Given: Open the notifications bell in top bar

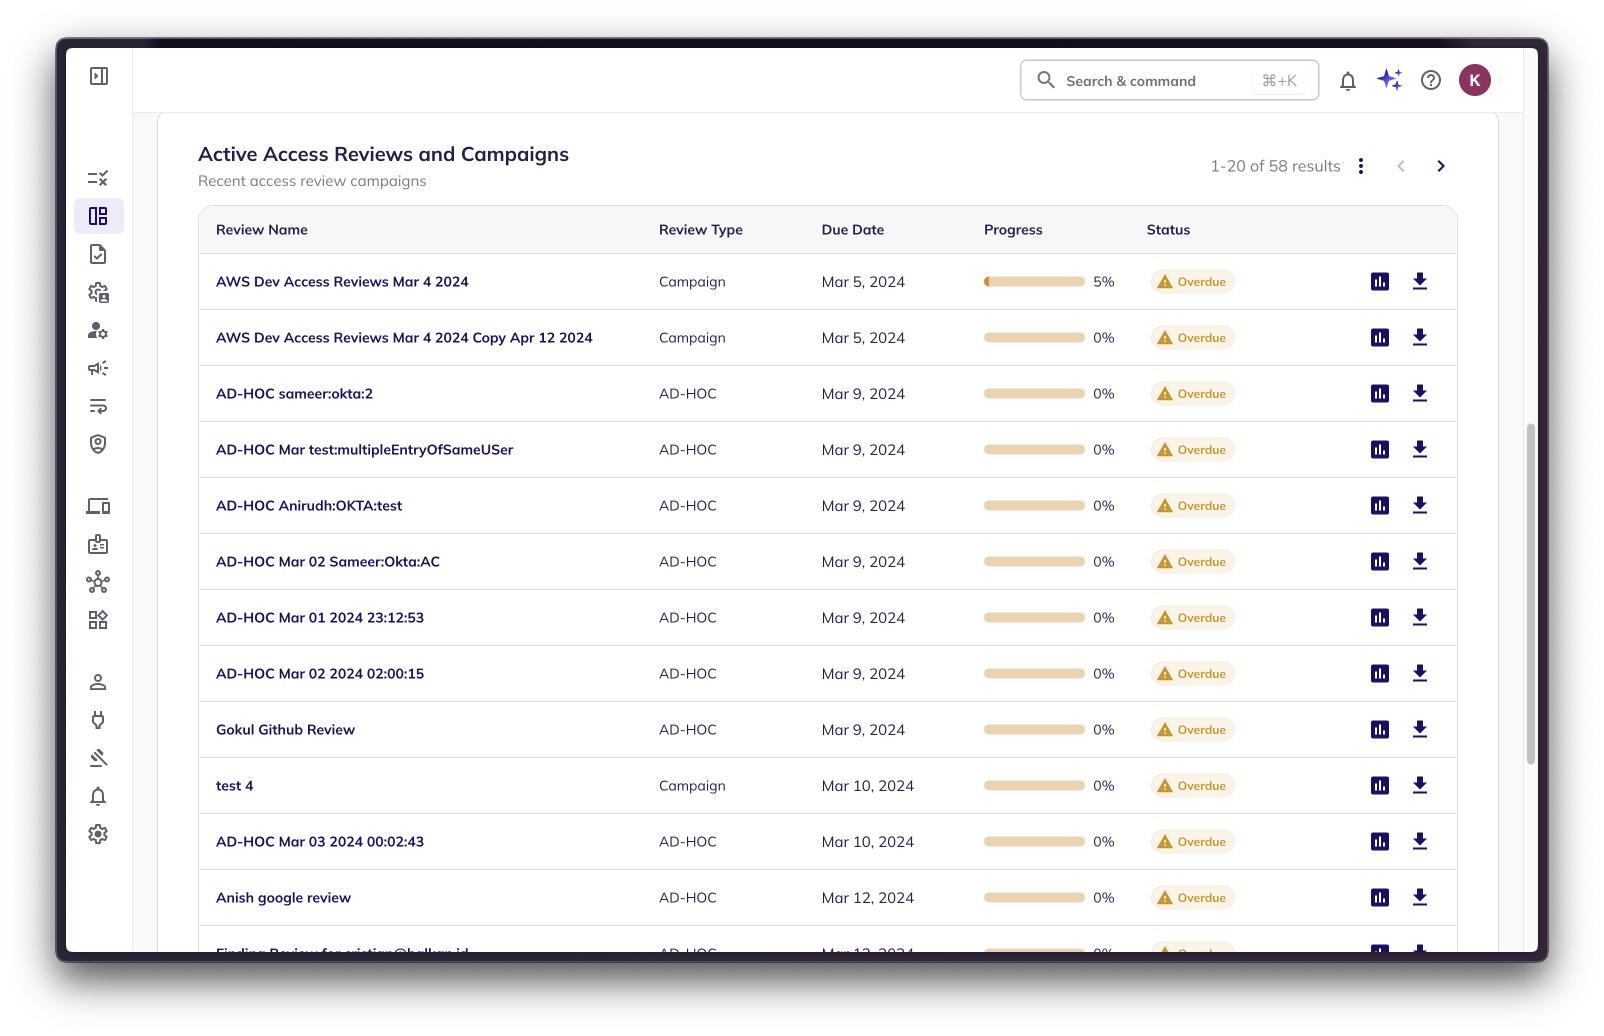Looking at the screenshot, I should (x=1348, y=81).
